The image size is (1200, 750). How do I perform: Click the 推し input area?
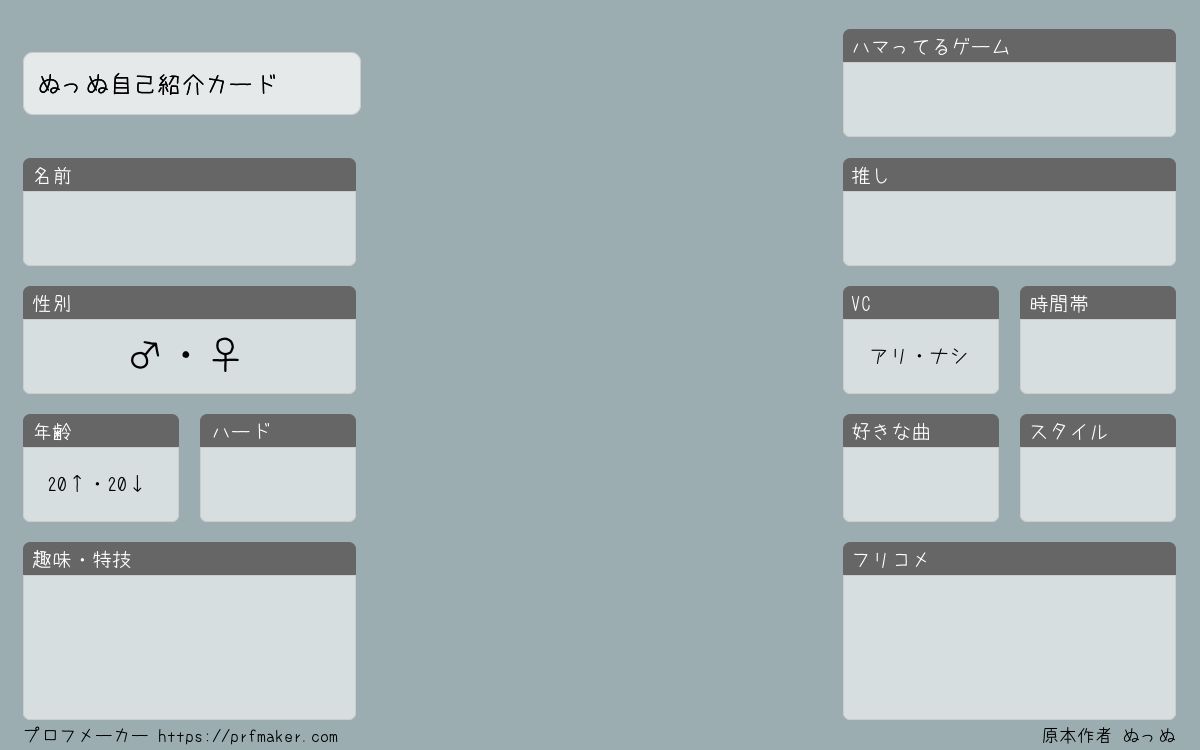click(x=1009, y=228)
